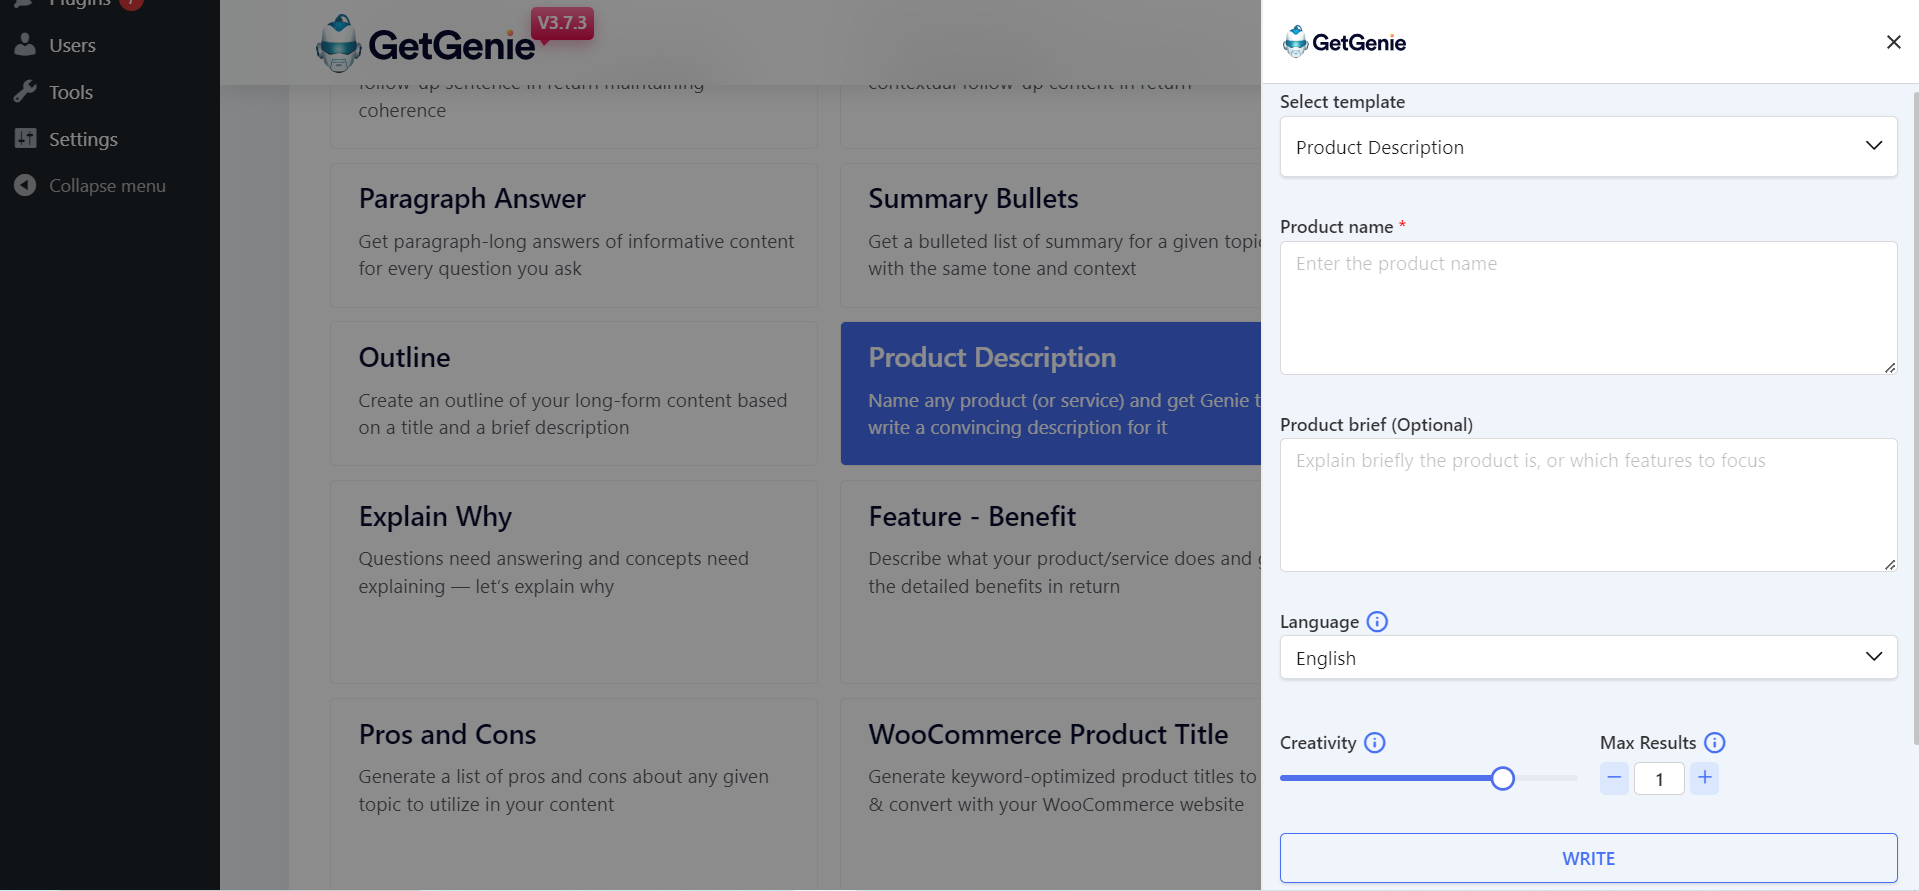This screenshot has height=891, width=1919.
Task: Click the Users icon in sidebar
Action: [25, 45]
